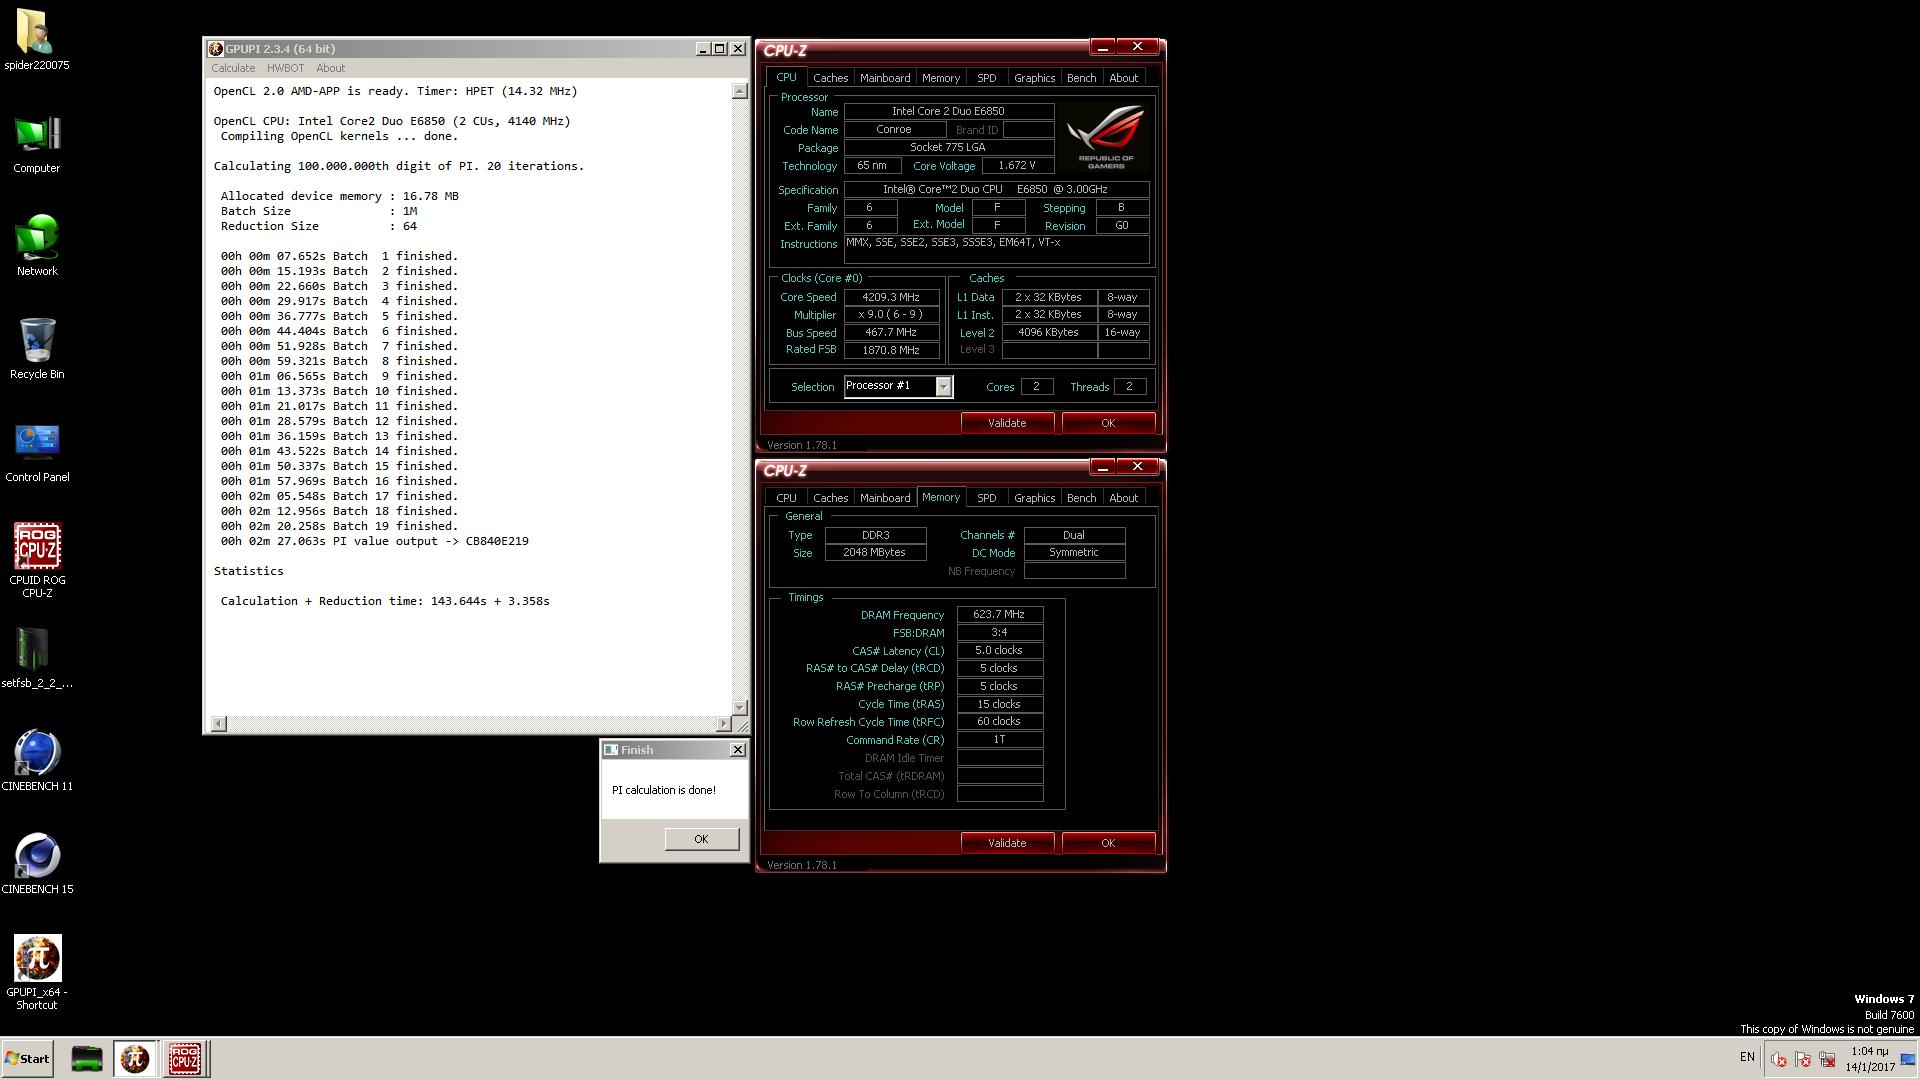The image size is (1920, 1080).
Task: Select the Computer desktop icon
Action: point(36,144)
